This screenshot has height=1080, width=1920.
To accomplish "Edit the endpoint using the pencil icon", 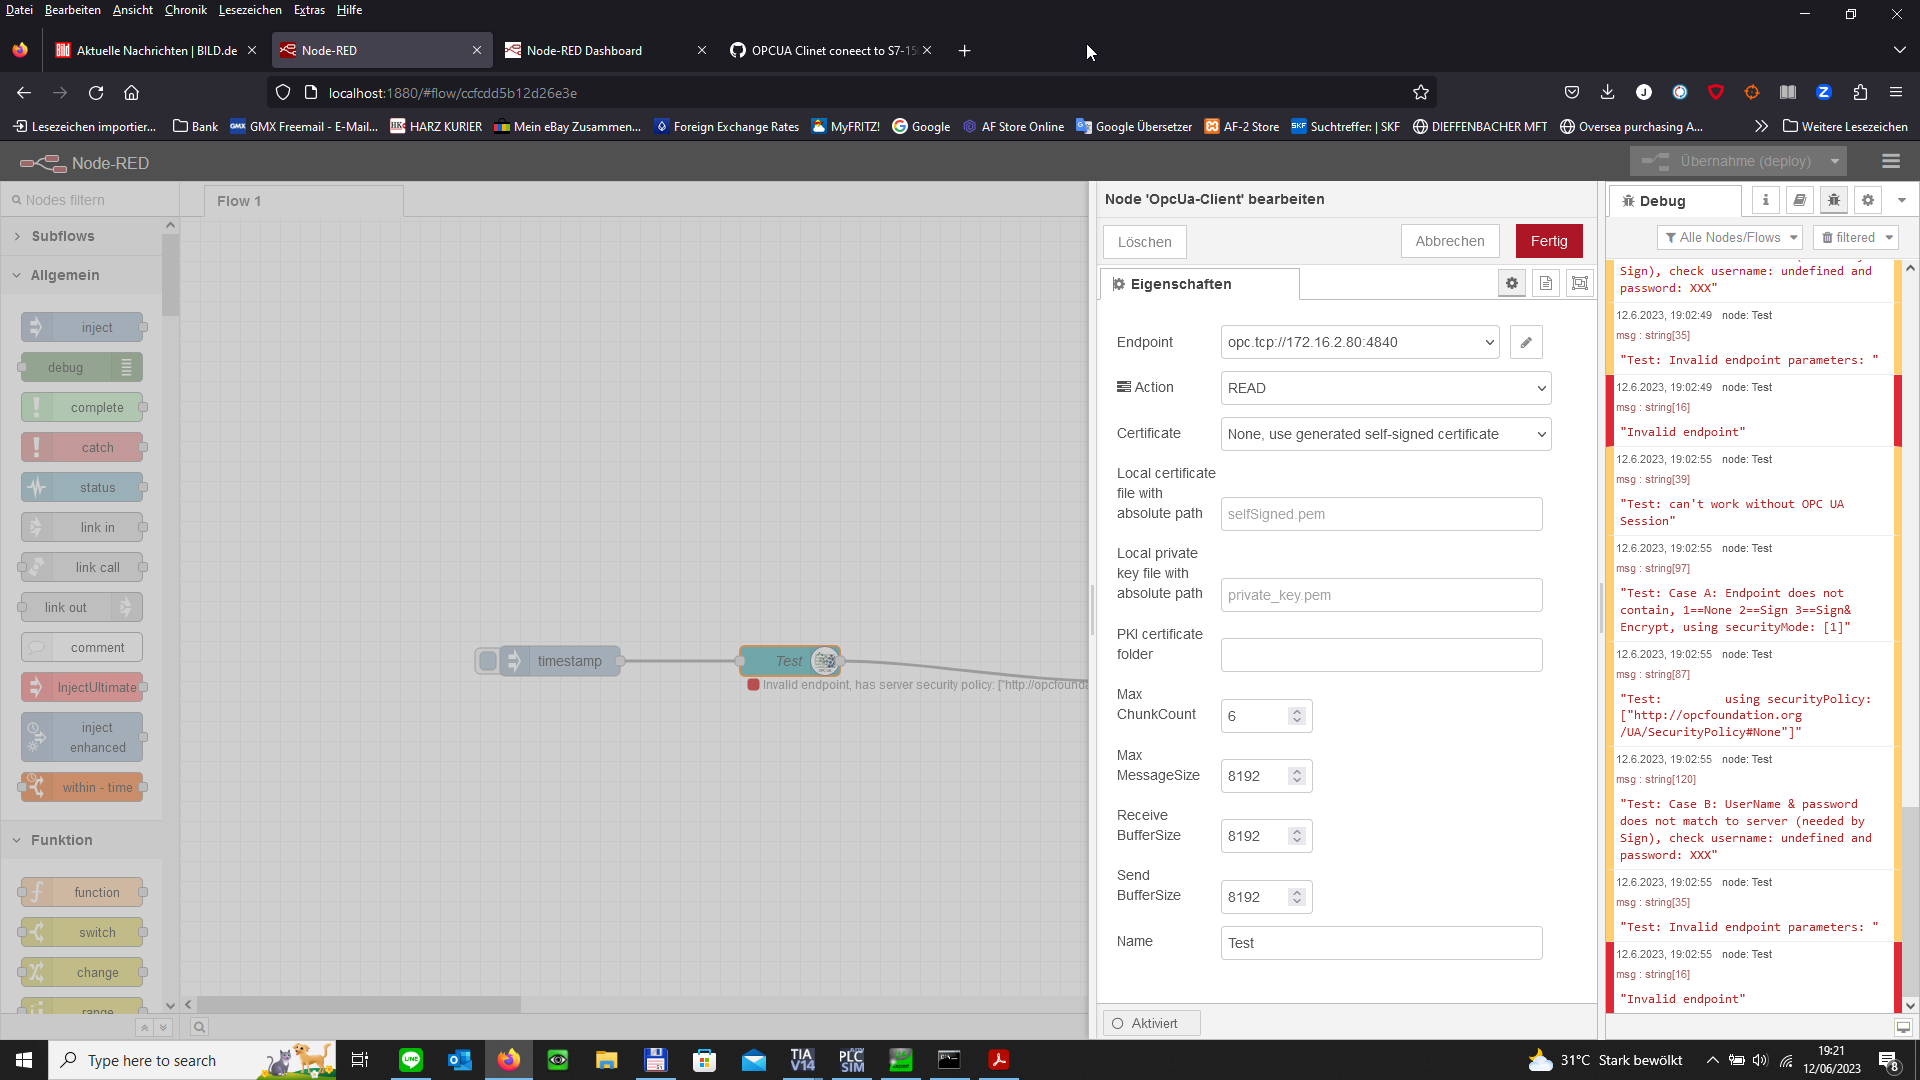I will 1526,342.
